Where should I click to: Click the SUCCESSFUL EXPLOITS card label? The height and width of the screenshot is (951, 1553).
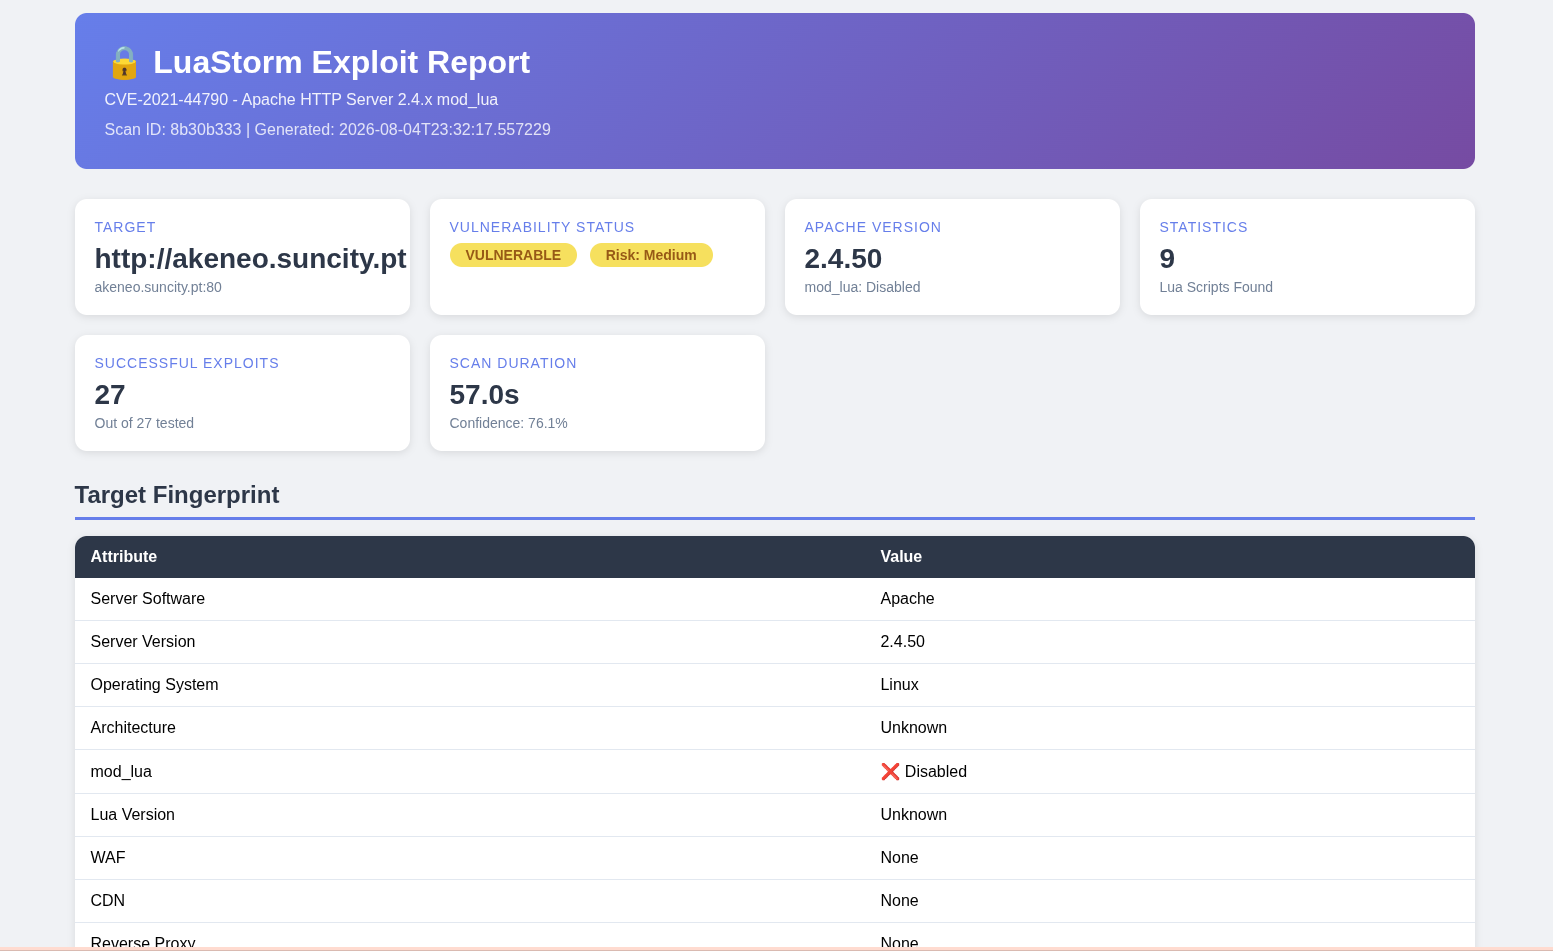coord(187,363)
